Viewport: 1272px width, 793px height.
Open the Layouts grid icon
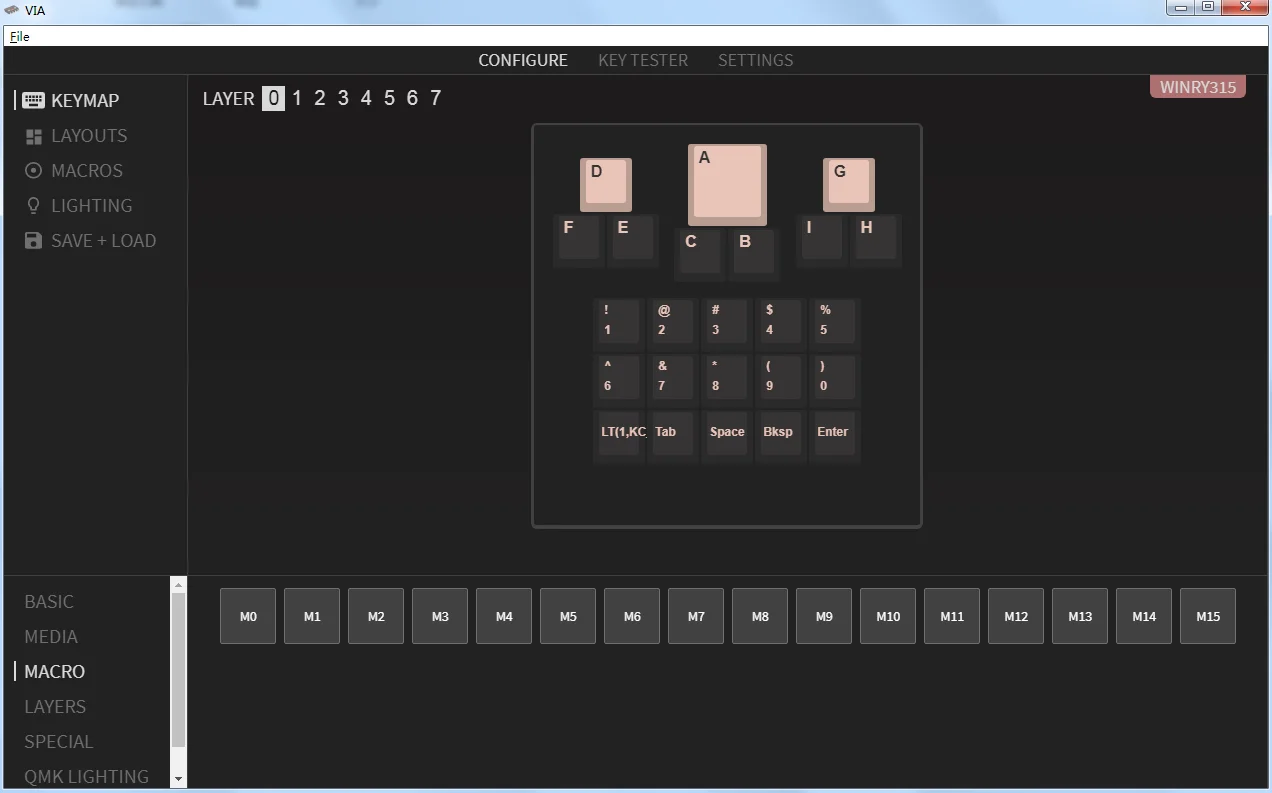[34, 136]
